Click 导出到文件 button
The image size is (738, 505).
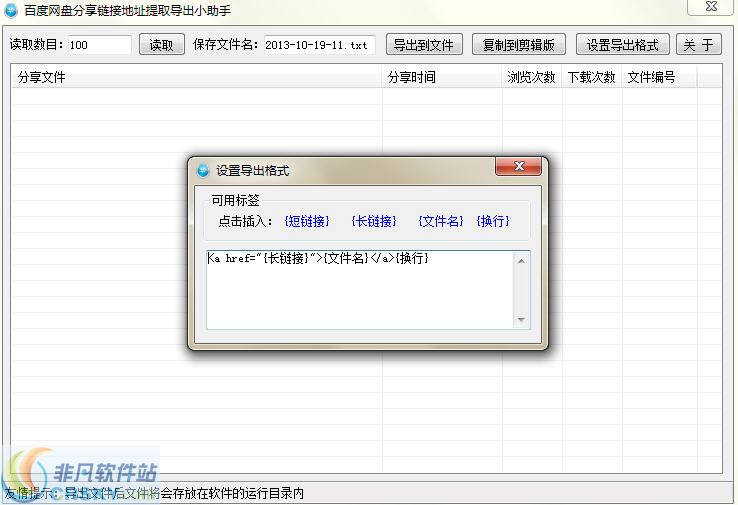tap(424, 45)
